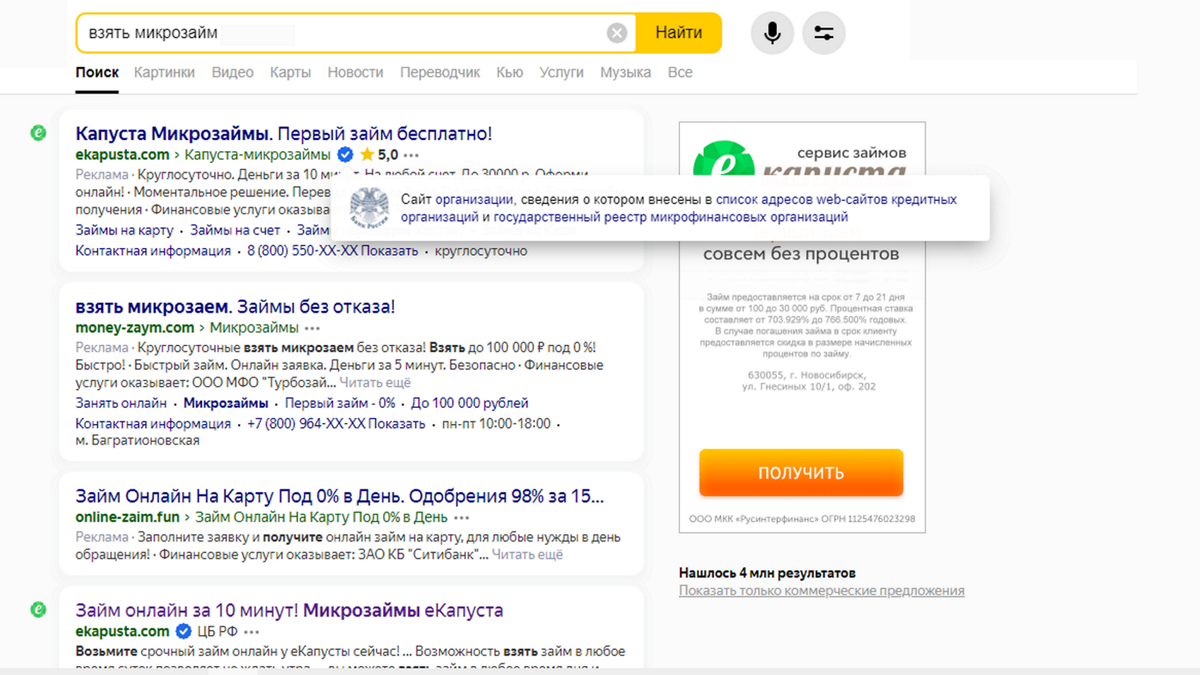Click the Bank of Russia emblem in the tooltip
The image size is (1200, 675).
368,208
